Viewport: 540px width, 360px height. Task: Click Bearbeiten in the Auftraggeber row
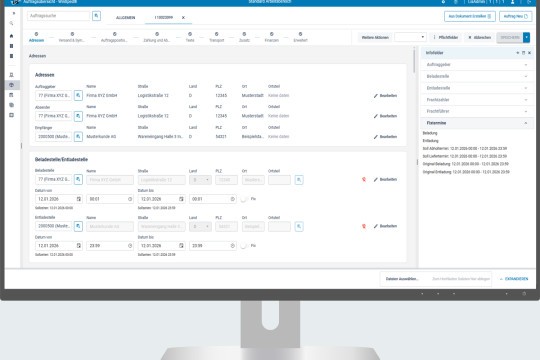pyautogui.click(x=385, y=95)
